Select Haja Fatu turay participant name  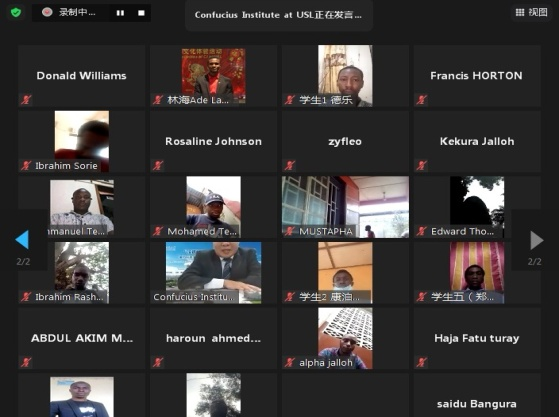coord(477,338)
